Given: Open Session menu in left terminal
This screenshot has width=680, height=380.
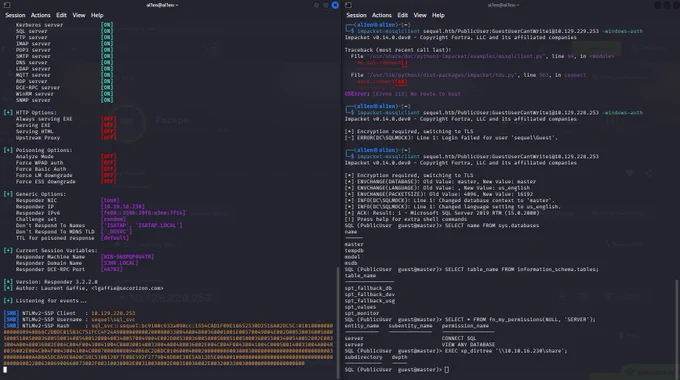Looking at the screenshot, I should [15, 15].
